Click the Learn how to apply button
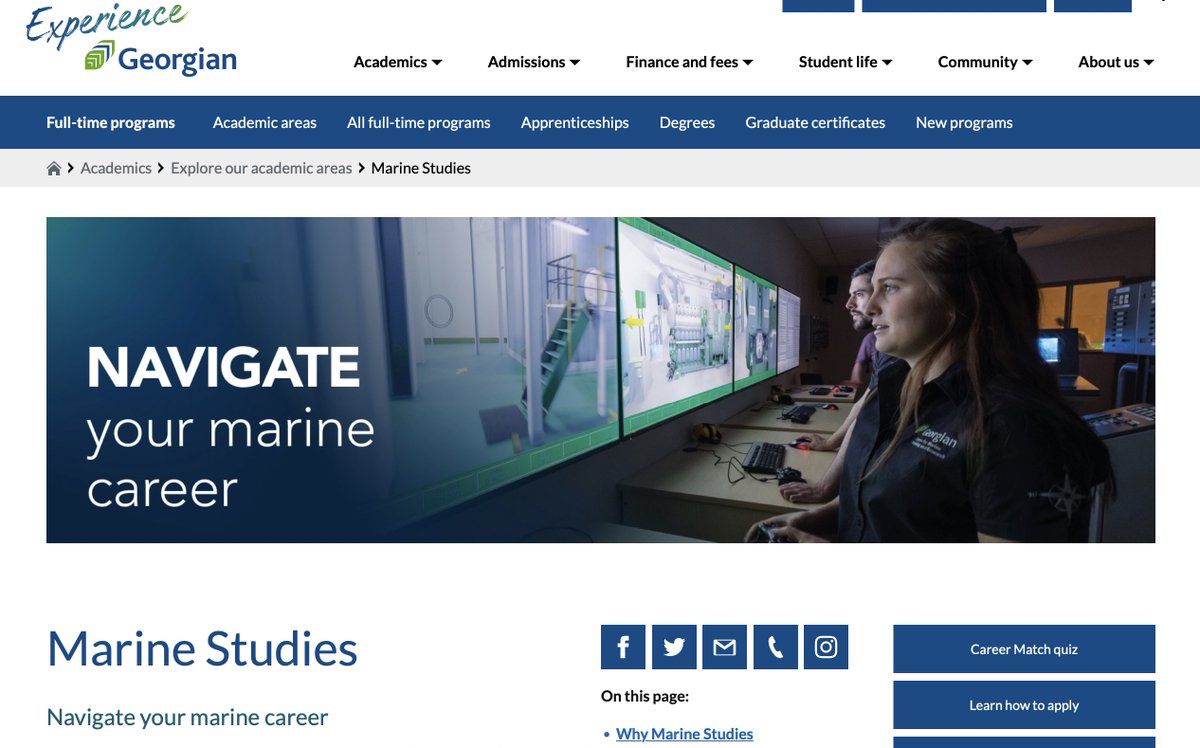The height and width of the screenshot is (748, 1200). [1024, 705]
